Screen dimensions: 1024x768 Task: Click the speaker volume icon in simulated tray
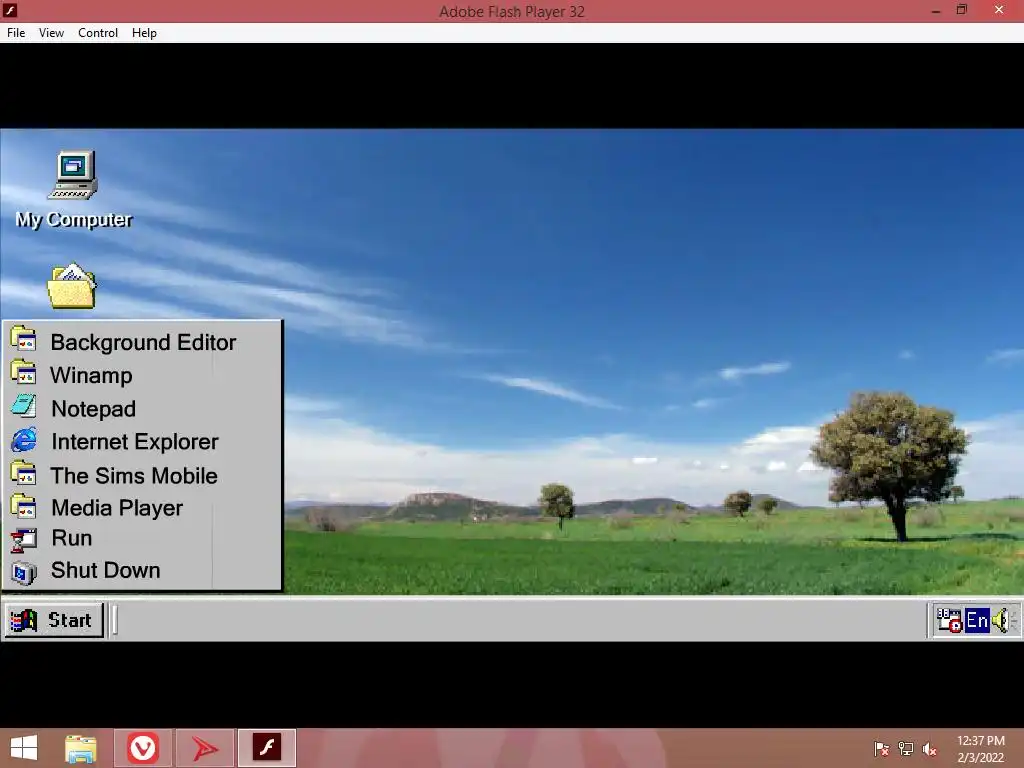point(1000,620)
